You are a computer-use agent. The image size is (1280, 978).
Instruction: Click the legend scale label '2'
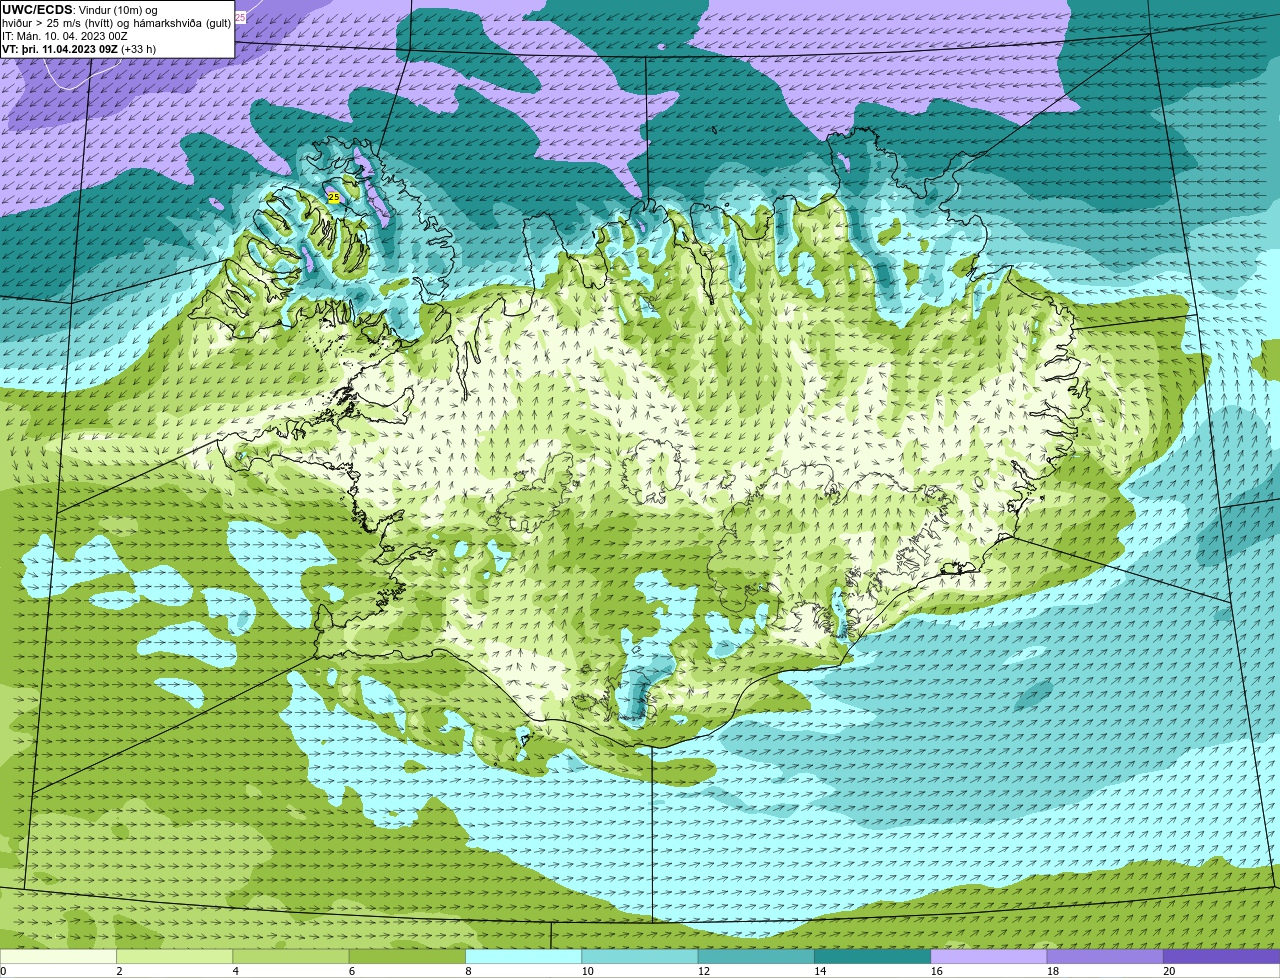(x=119, y=971)
